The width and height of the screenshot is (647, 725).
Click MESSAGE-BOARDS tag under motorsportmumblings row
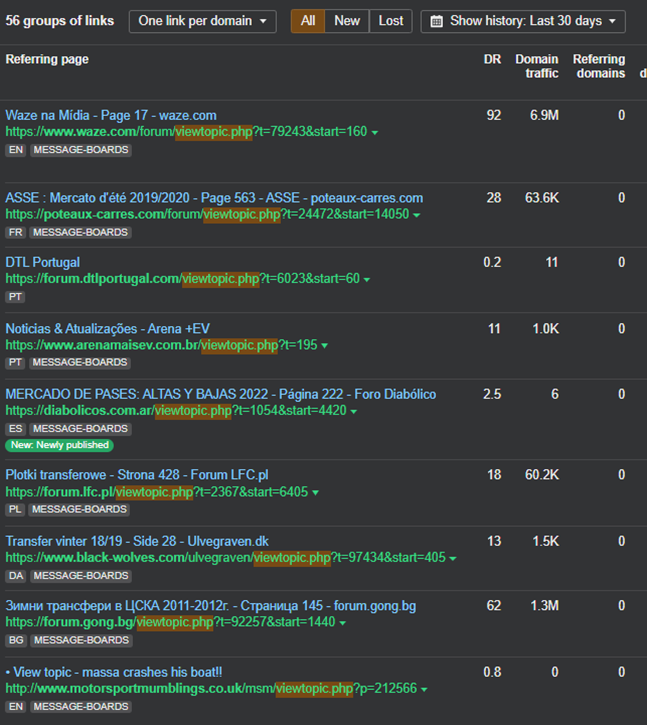[x=81, y=707]
